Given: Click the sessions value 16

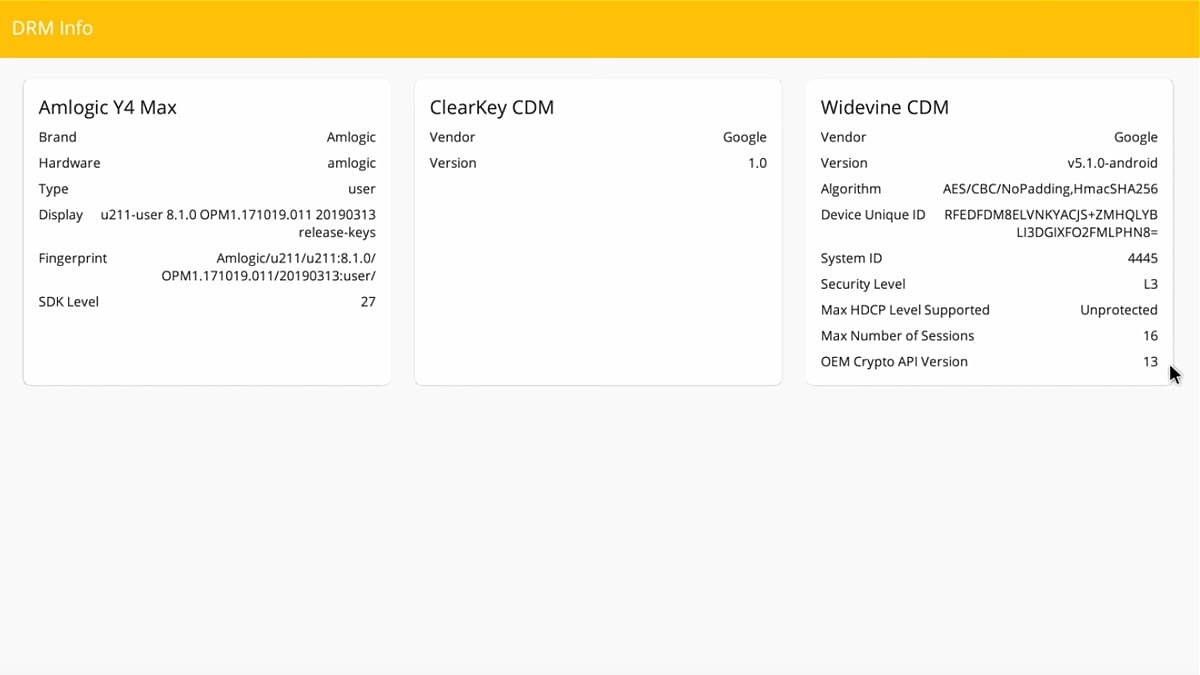Looking at the screenshot, I should [1150, 336].
